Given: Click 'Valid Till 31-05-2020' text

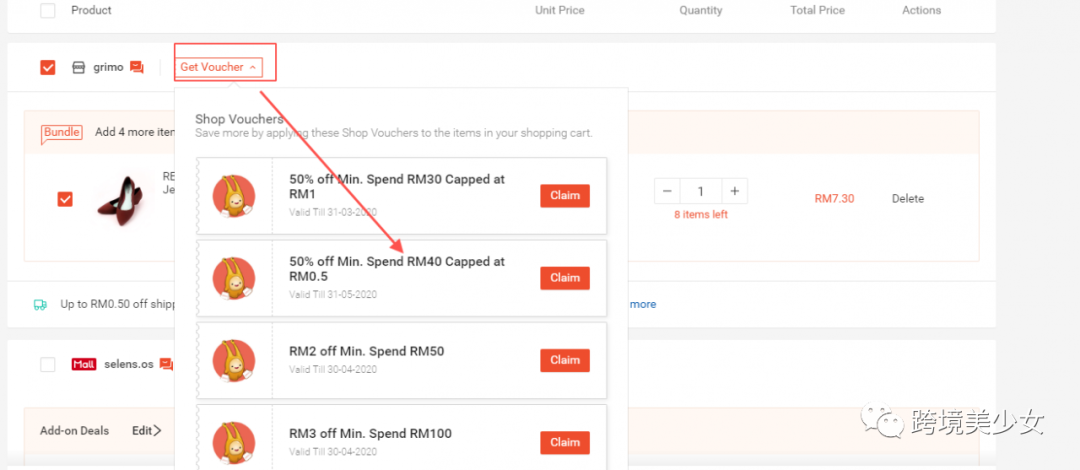Looking at the screenshot, I should tap(333, 294).
